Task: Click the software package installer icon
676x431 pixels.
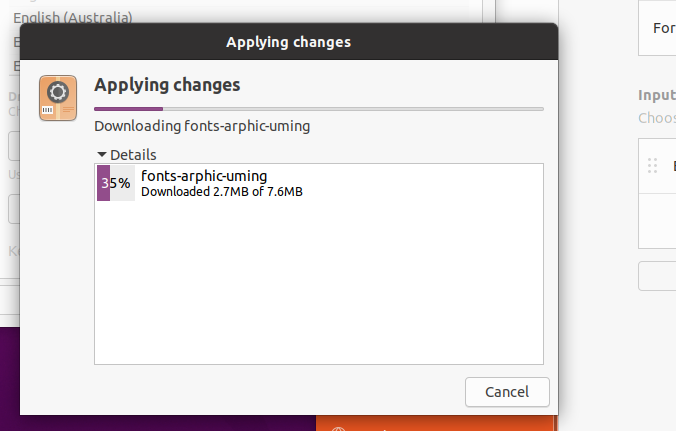Action: coord(58,98)
